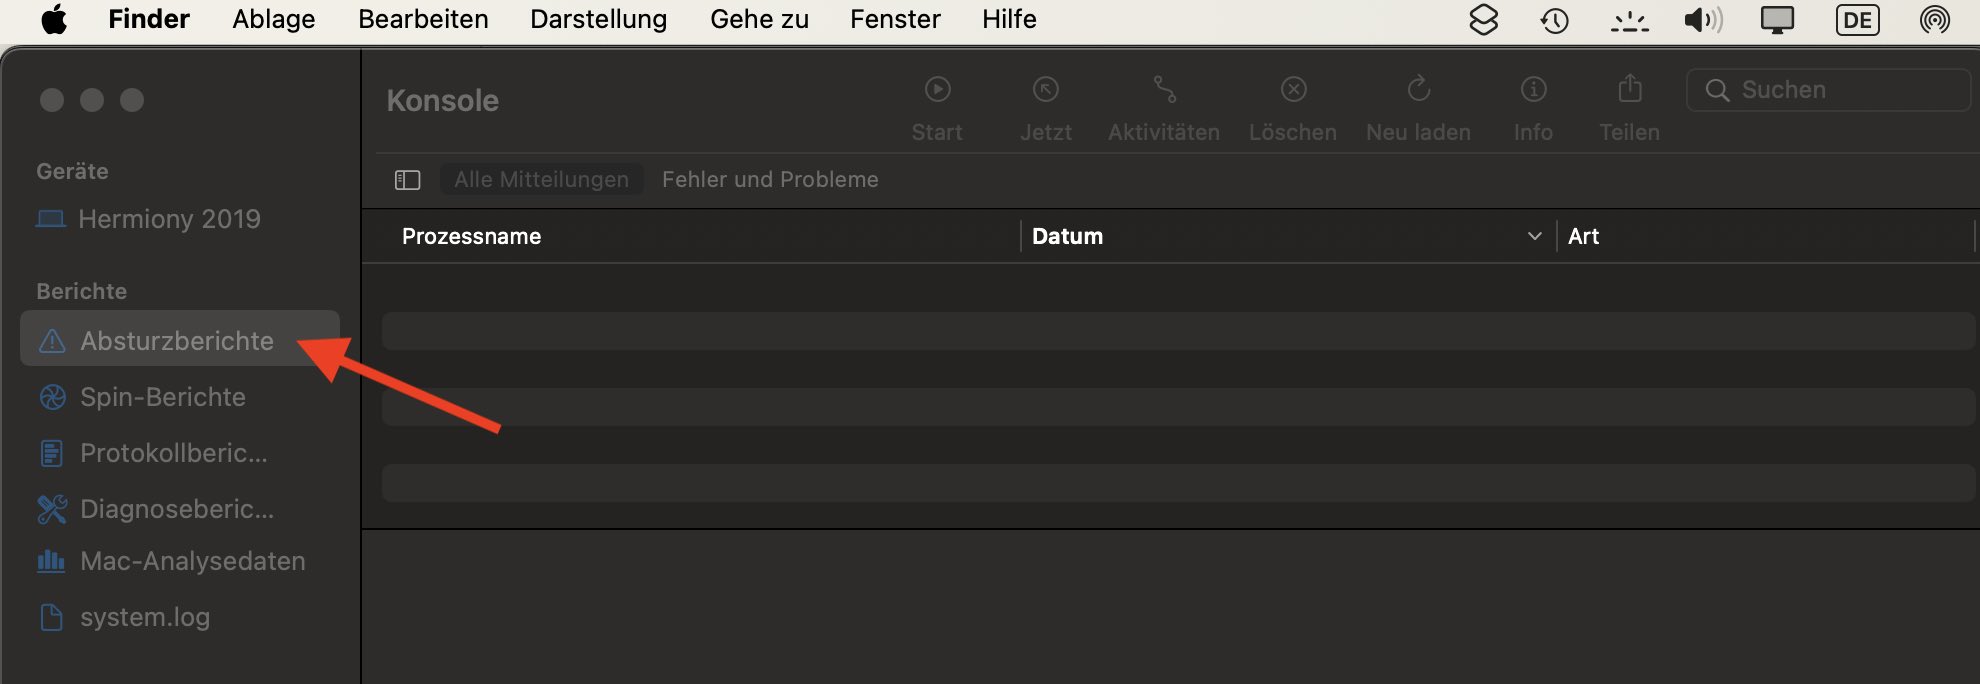The image size is (1980, 684).
Task: Click the Jetzt (Now) toolbar icon
Action: [x=1045, y=90]
